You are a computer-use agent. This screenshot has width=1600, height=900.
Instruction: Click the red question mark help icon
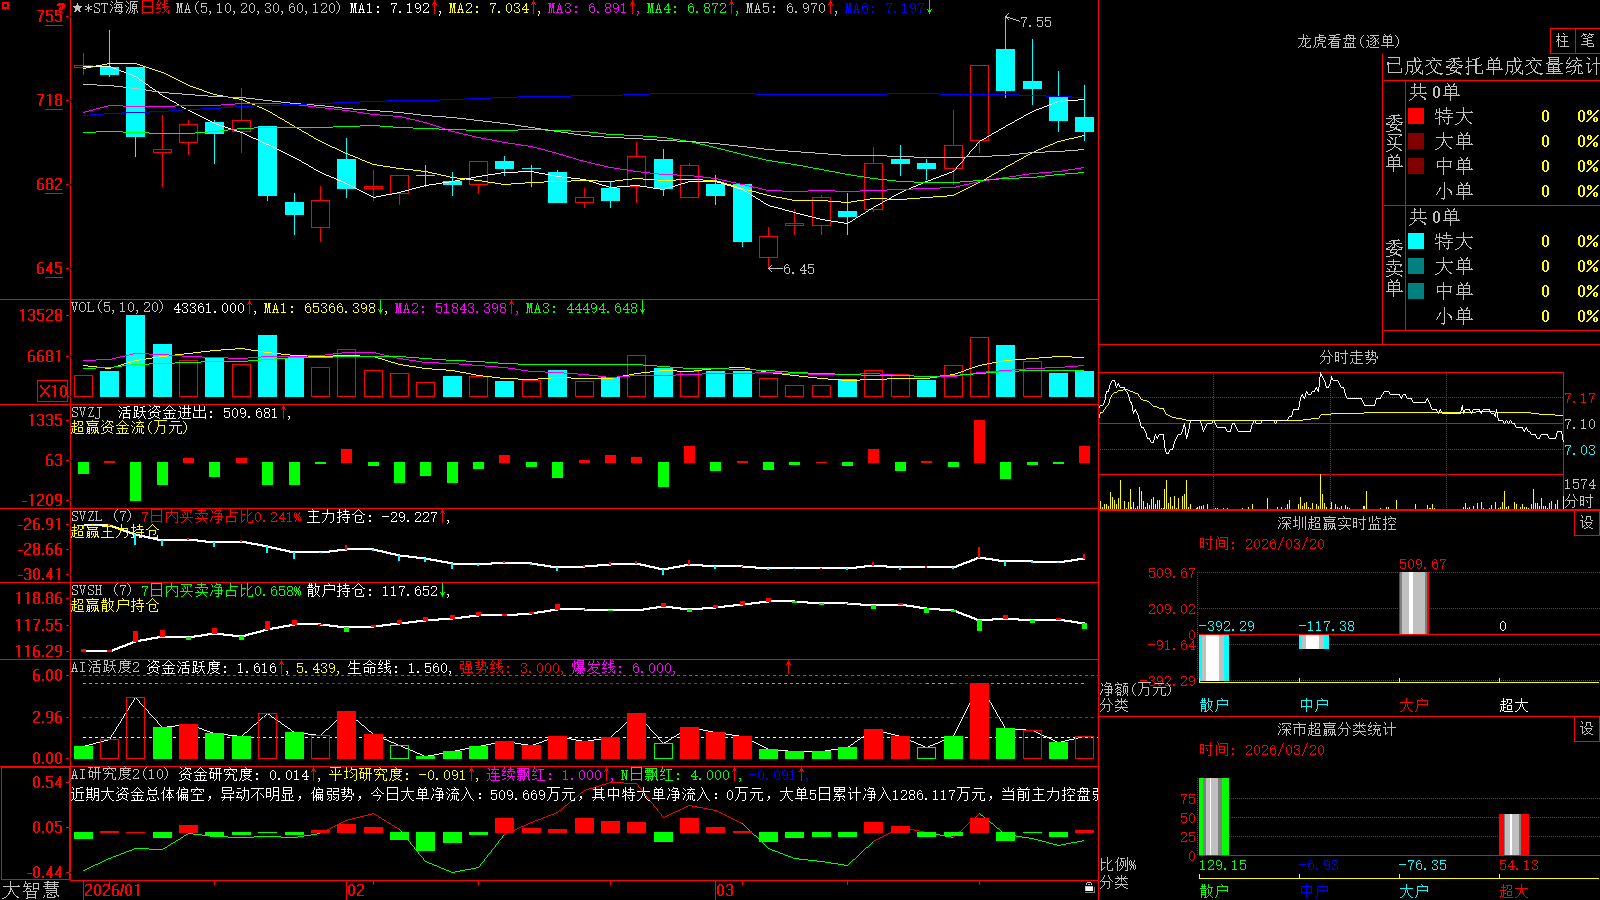(61, 8)
